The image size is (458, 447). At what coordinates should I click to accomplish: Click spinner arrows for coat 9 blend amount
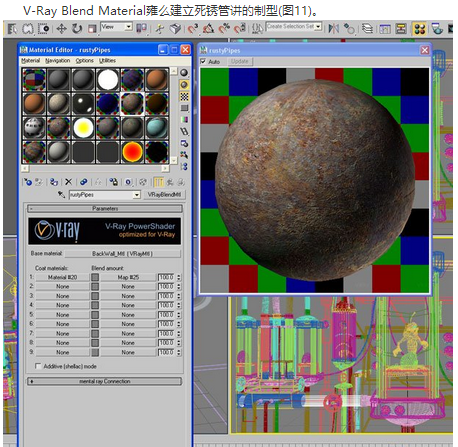[179, 352]
